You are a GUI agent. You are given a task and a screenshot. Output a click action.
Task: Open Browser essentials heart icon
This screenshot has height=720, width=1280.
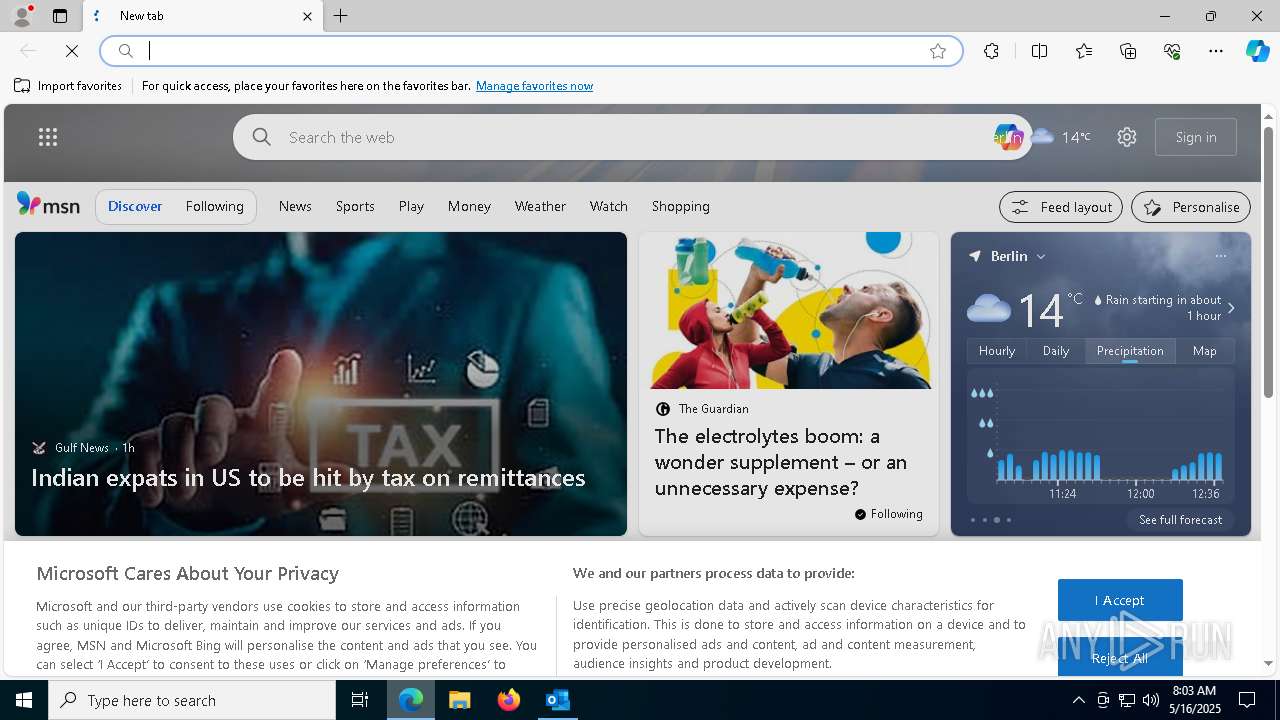(x=1172, y=51)
